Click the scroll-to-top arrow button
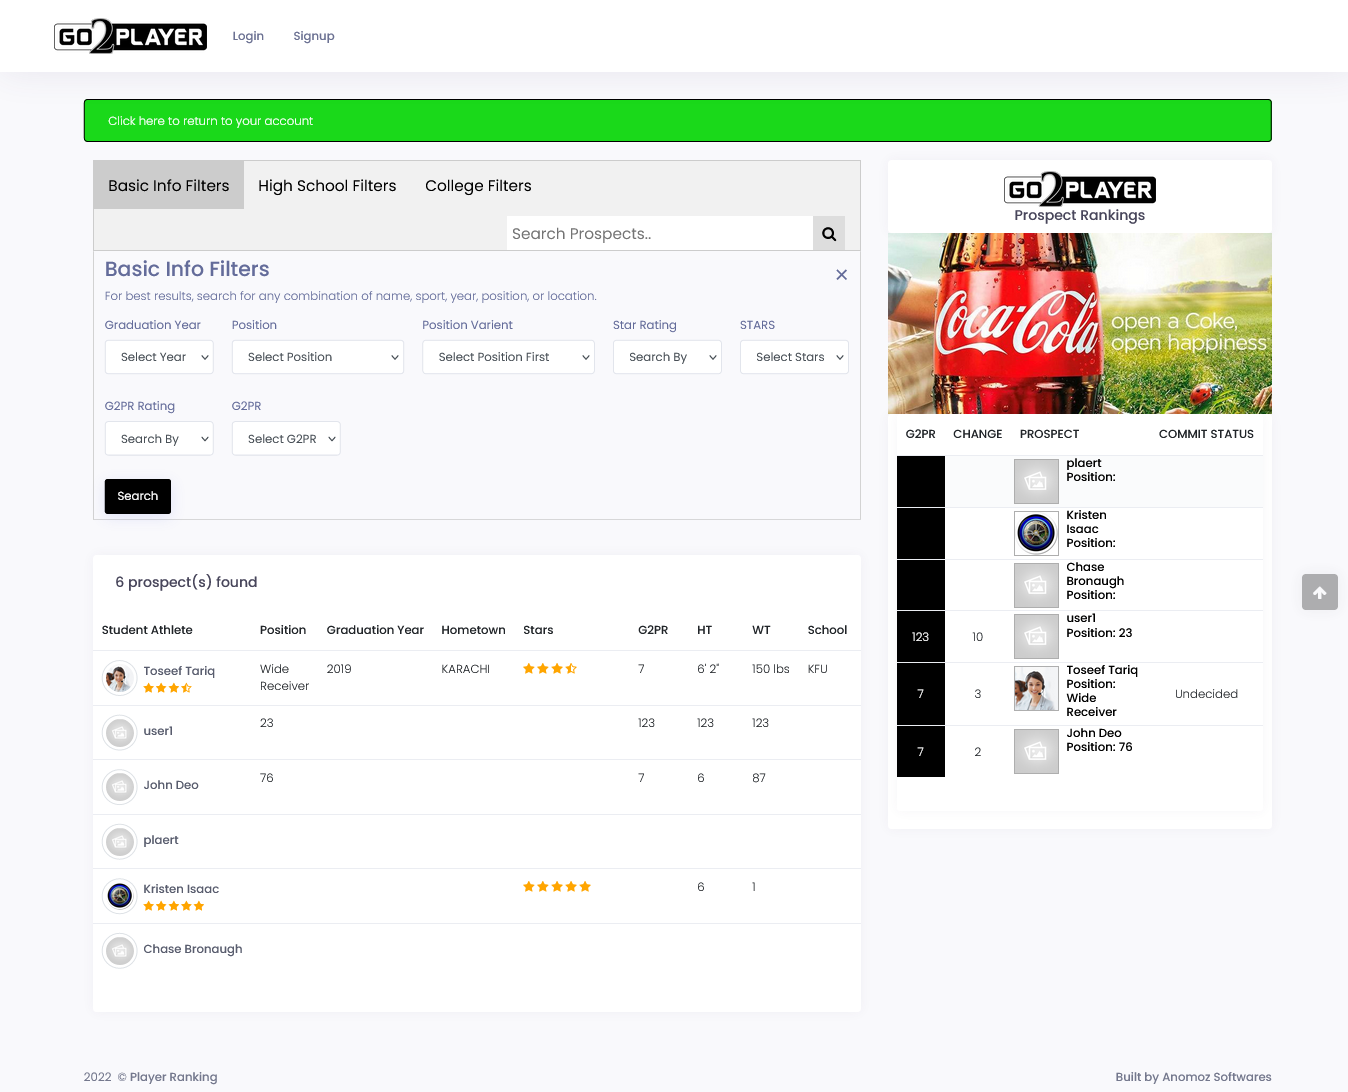 pos(1319,592)
